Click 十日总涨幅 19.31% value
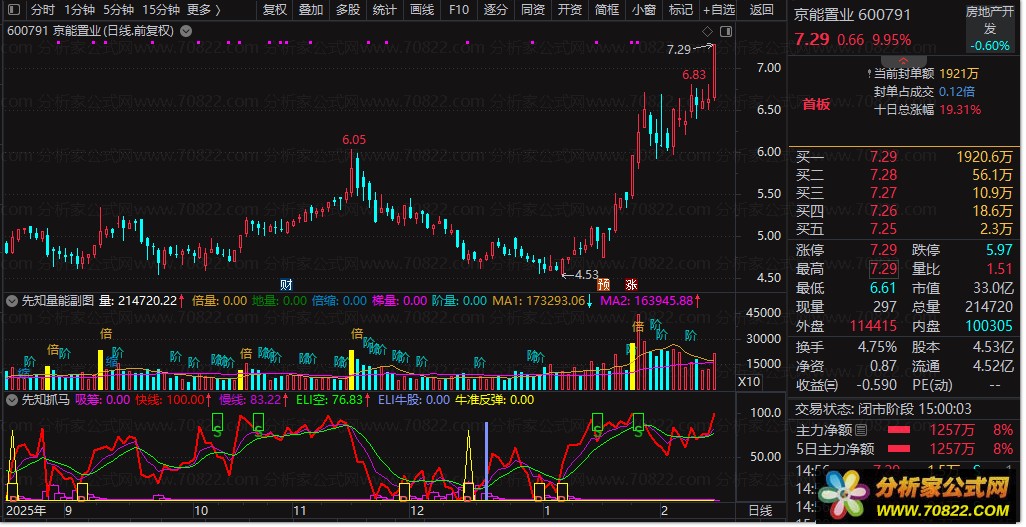1026x527 pixels. [x=960, y=110]
